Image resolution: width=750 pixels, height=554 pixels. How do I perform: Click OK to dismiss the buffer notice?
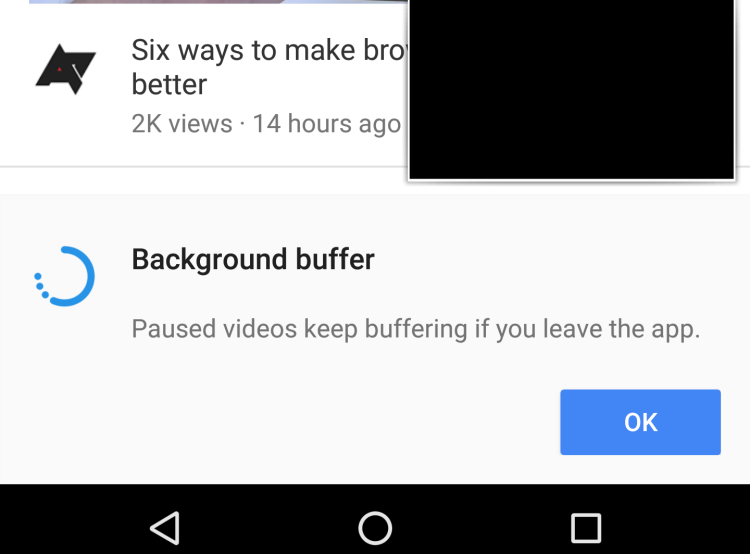[x=640, y=422]
